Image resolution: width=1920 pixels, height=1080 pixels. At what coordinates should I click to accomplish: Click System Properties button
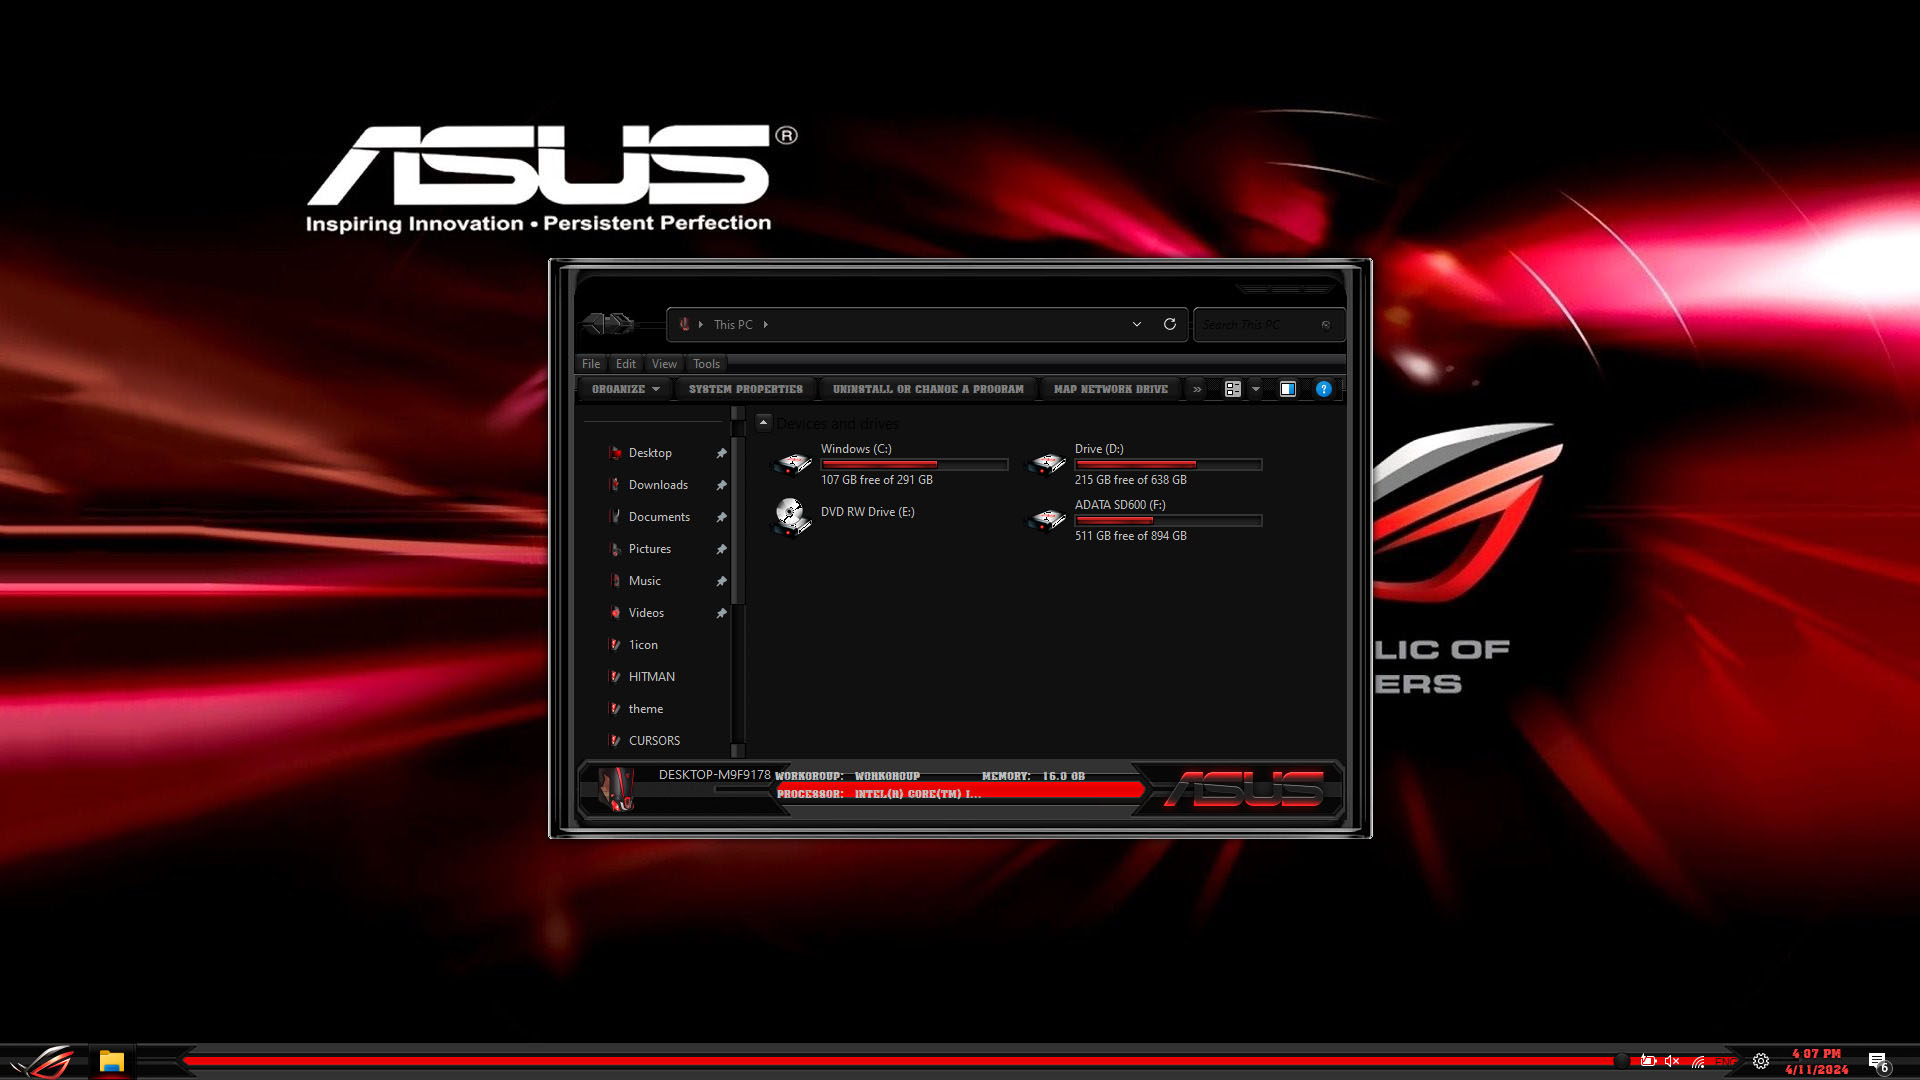pyautogui.click(x=745, y=389)
